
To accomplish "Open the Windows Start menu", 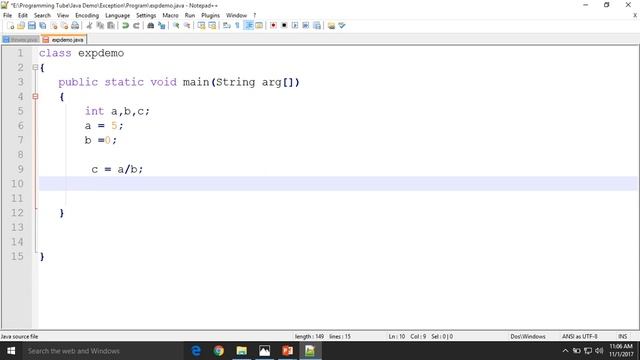I will 11,351.
